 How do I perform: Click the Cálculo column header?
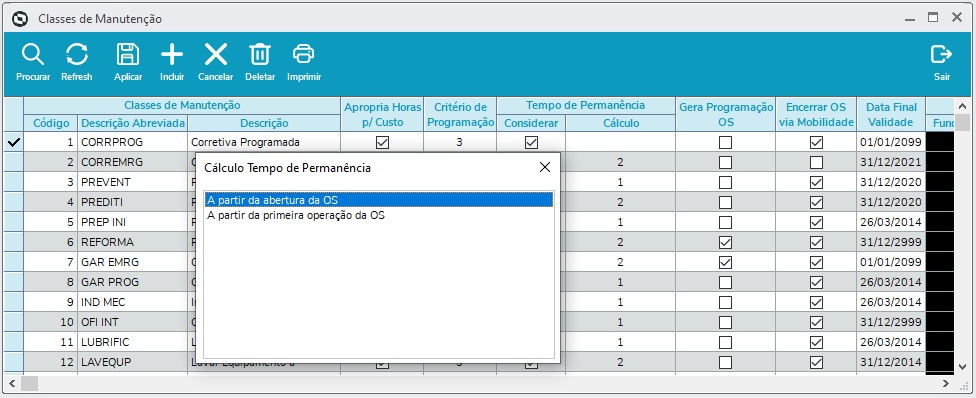coord(621,123)
